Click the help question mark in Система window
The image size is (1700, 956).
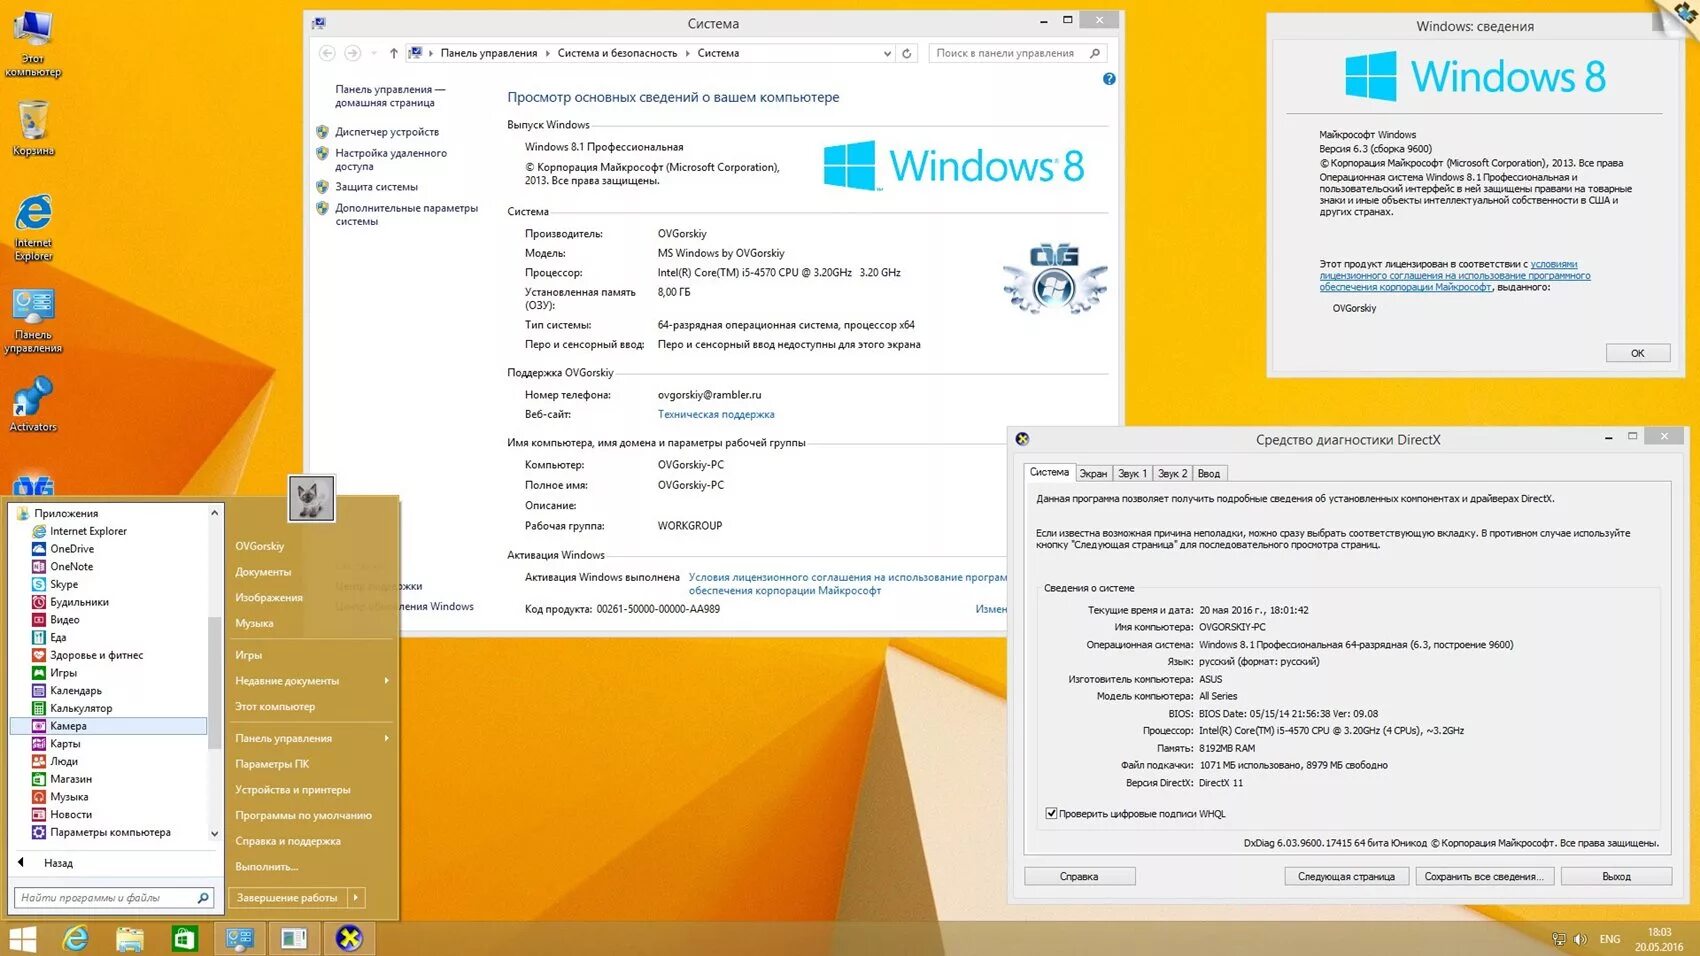tap(1109, 79)
